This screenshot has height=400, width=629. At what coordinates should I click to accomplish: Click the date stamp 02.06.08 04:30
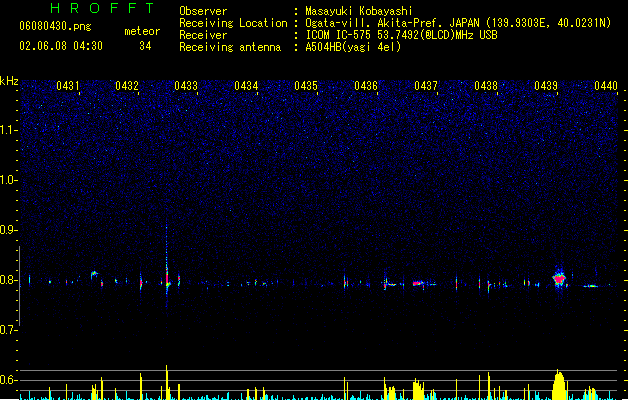pyautogui.click(x=61, y=46)
